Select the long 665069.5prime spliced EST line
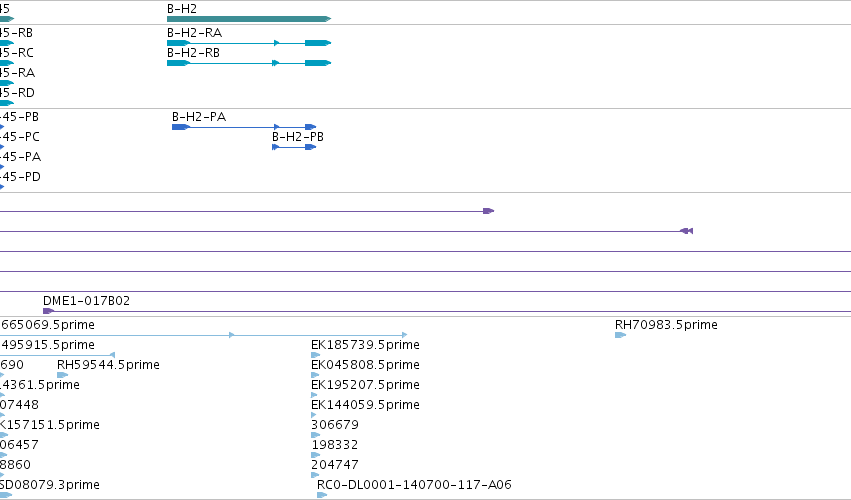 tap(204, 335)
